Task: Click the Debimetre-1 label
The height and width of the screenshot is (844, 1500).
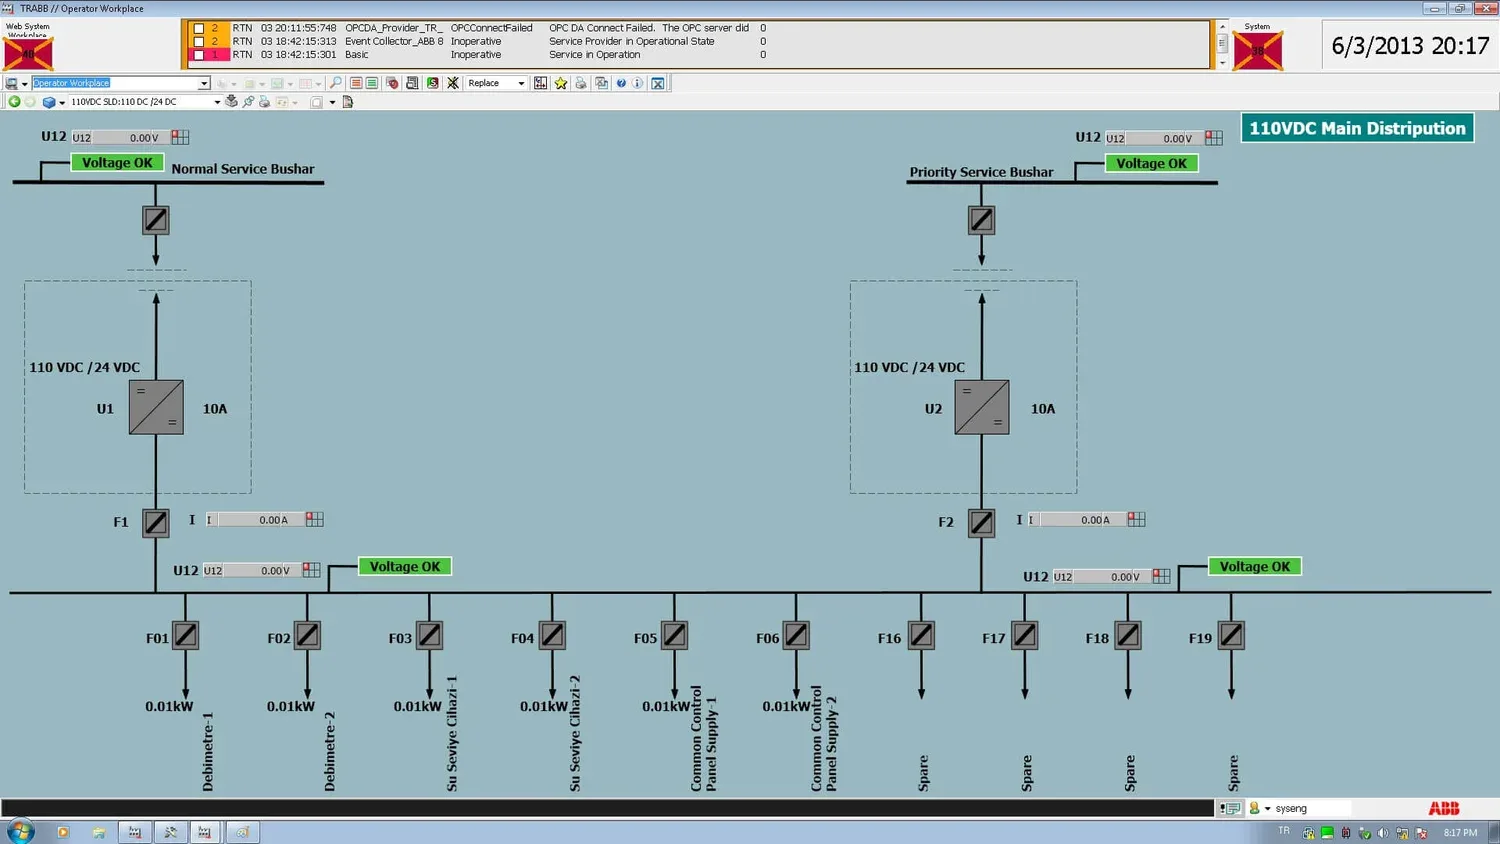Action: tap(208, 752)
